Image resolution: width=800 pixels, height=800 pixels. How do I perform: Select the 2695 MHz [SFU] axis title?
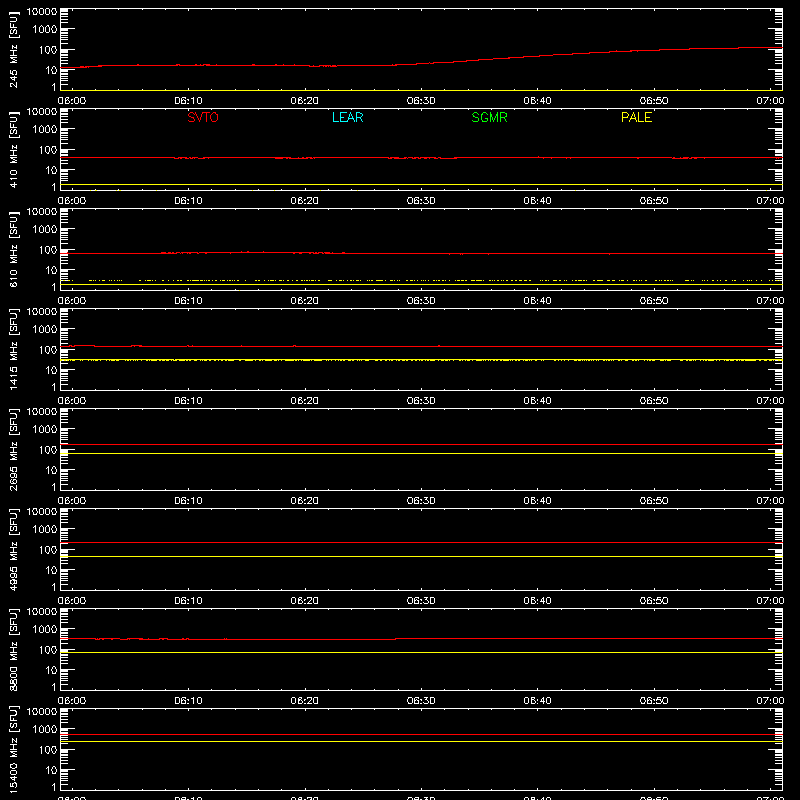point(13,450)
